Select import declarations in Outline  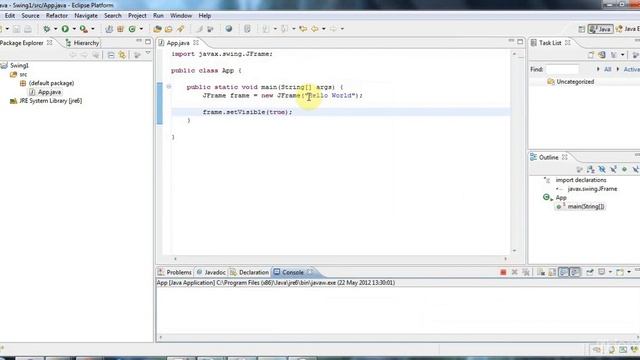[581, 180]
